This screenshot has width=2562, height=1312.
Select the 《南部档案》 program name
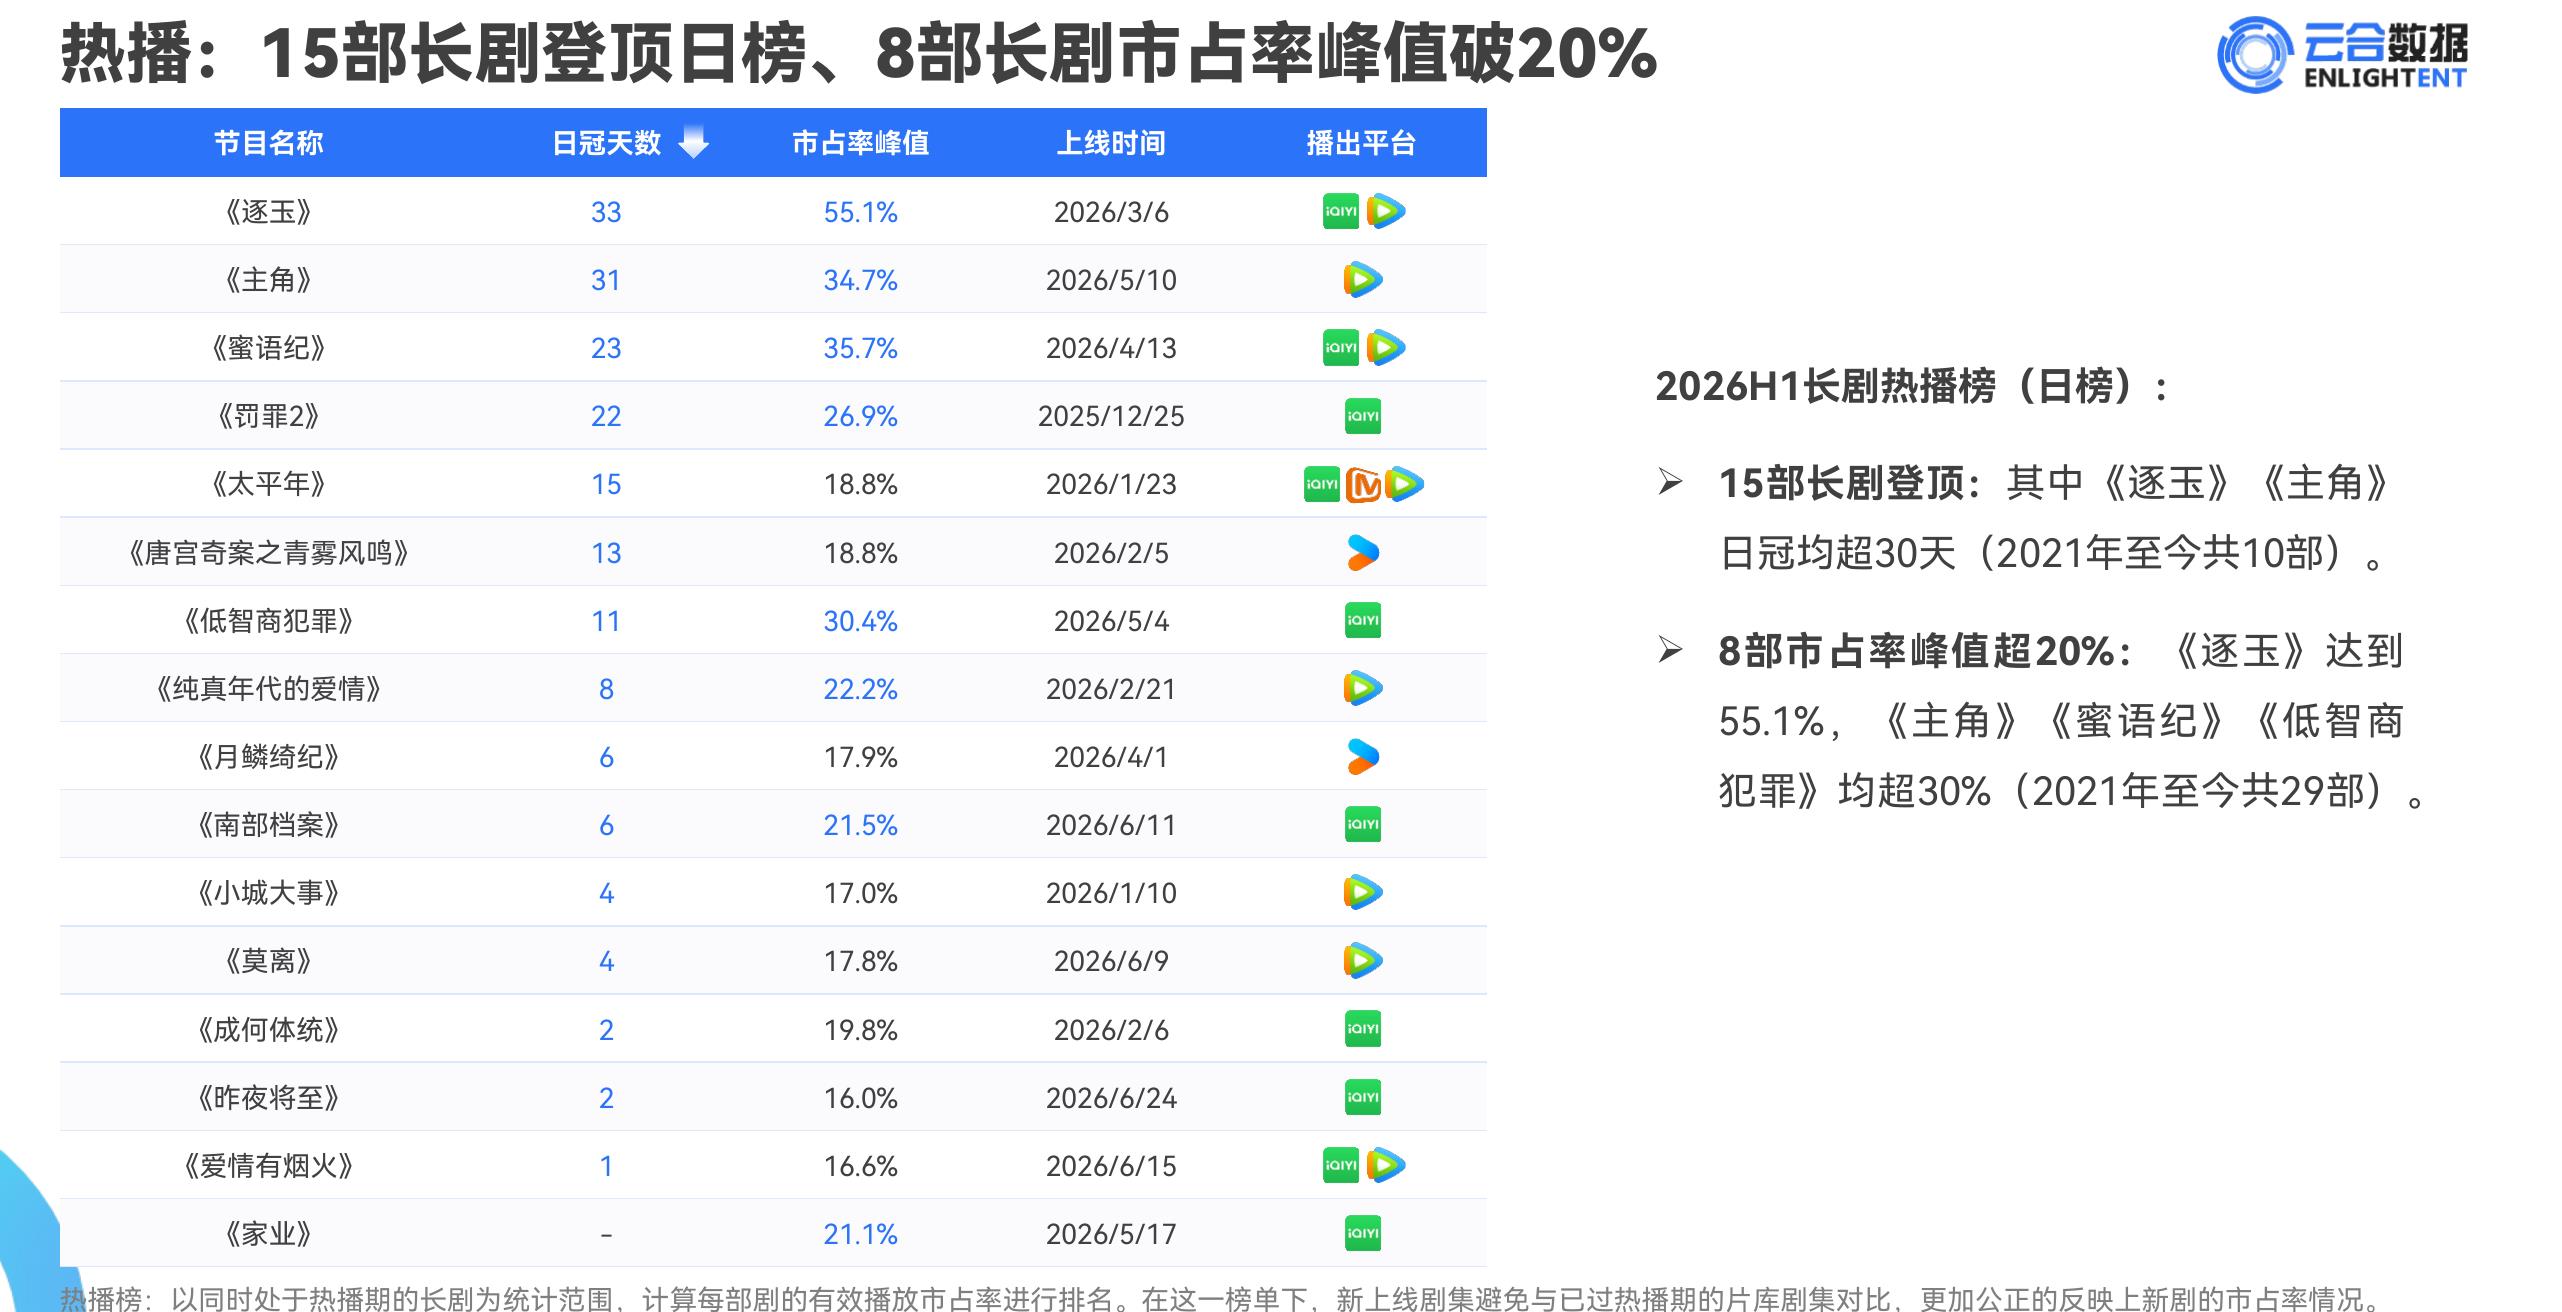click(x=268, y=825)
